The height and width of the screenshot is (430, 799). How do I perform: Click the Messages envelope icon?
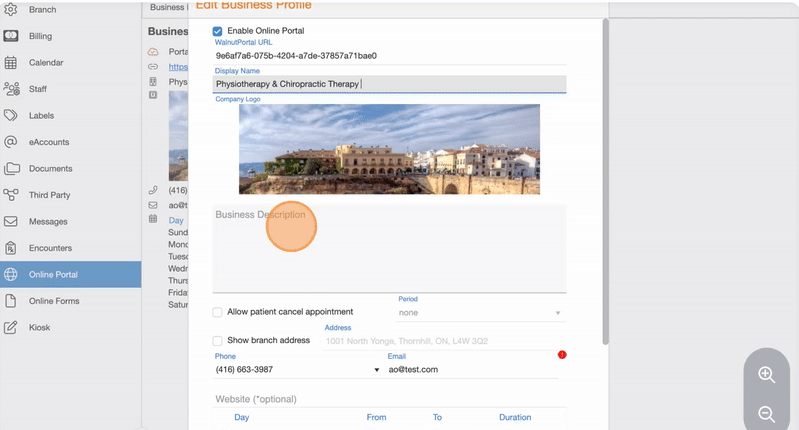[x=11, y=221]
